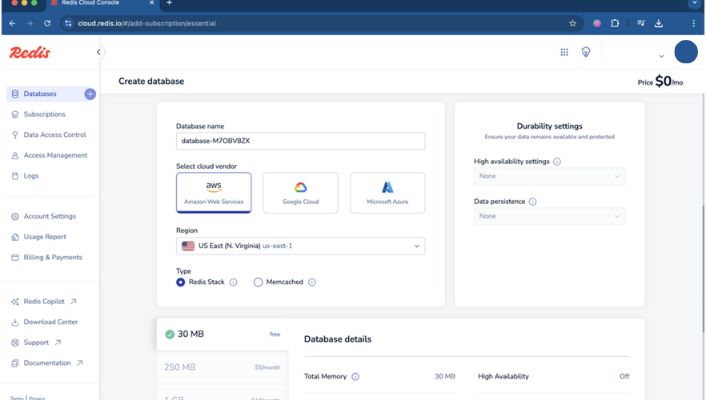Open the Region dropdown

pyautogui.click(x=300, y=246)
